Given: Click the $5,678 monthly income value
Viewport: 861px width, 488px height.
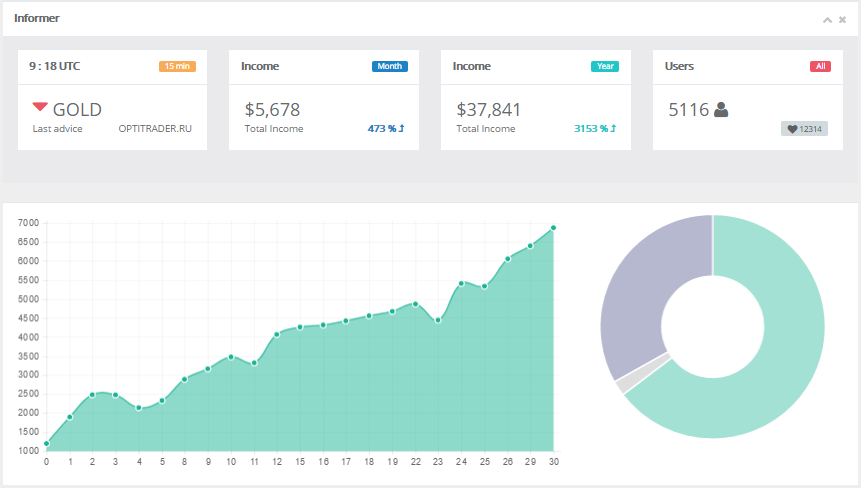Looking at the screenshot, I should click(x=272, y=110).
